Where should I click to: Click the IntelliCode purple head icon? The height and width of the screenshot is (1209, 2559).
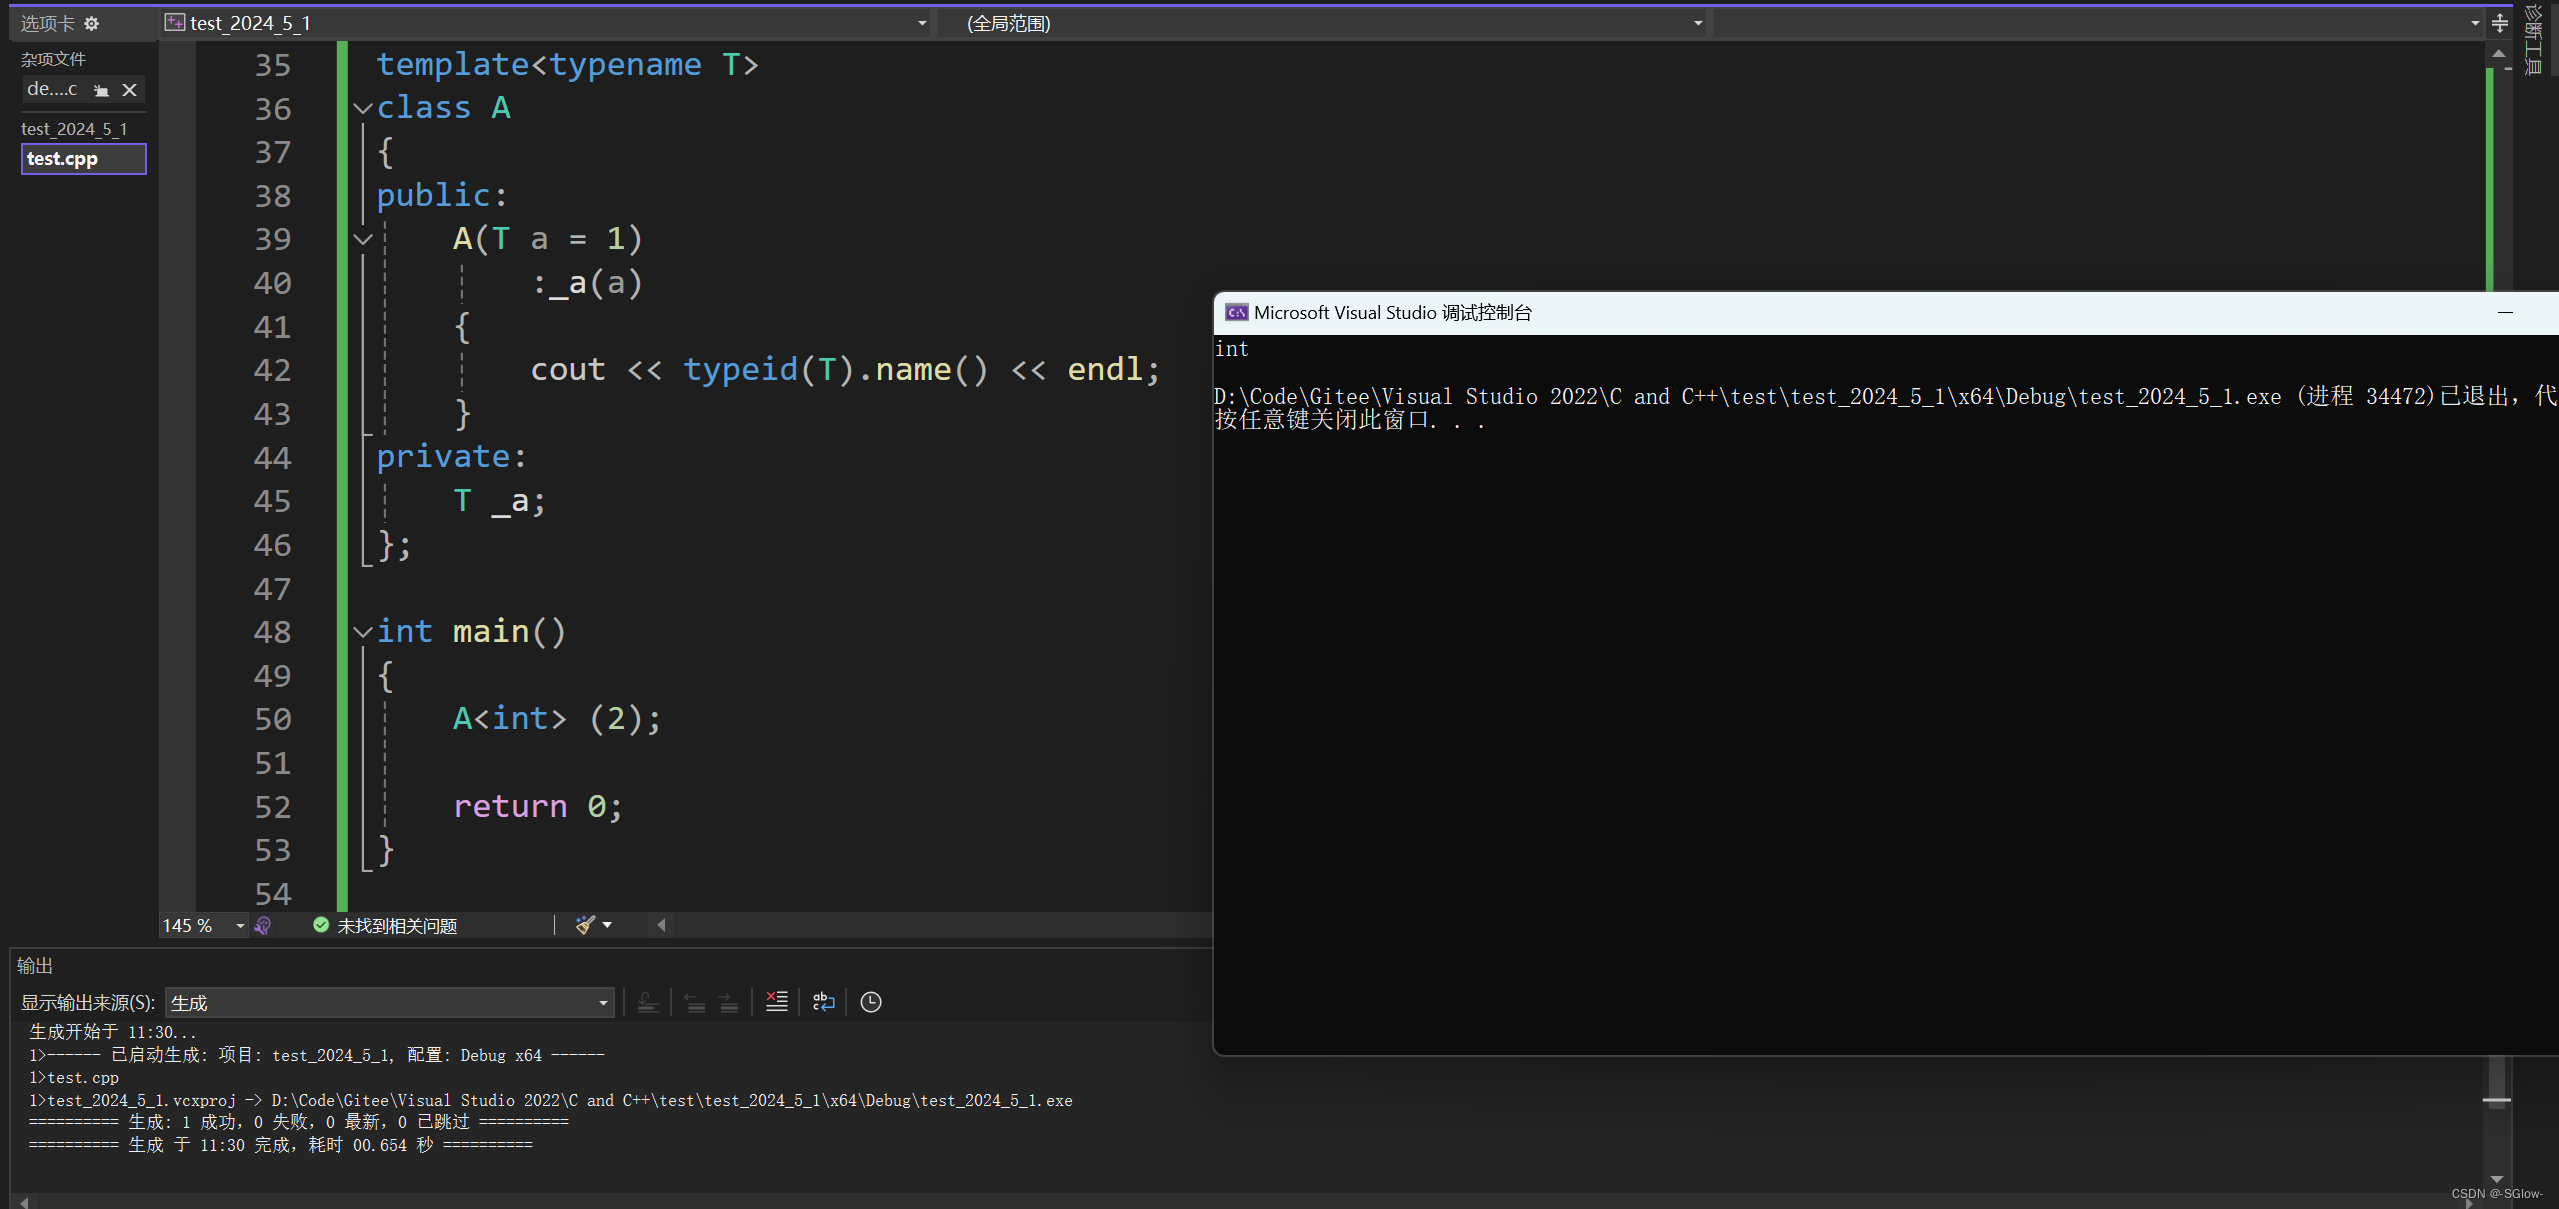point(263,926)
